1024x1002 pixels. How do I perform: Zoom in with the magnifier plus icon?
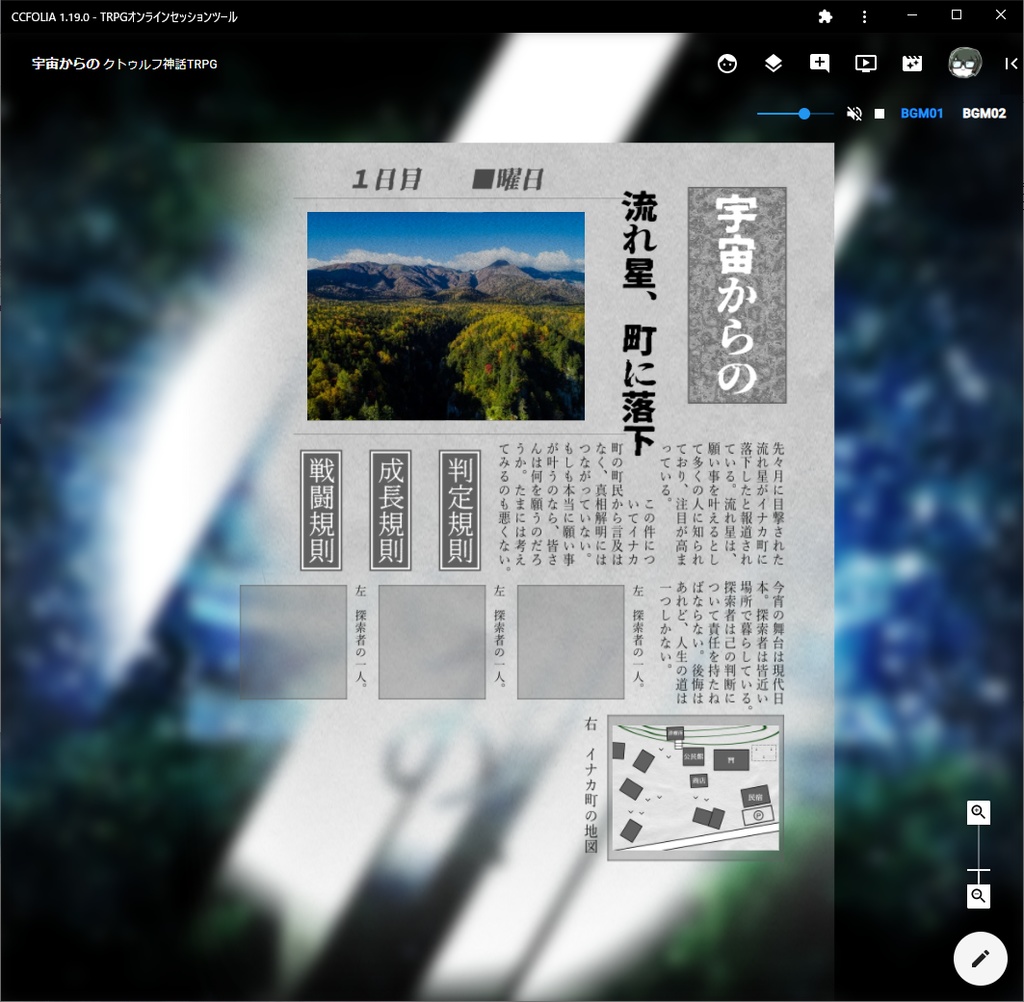(978, 812)
